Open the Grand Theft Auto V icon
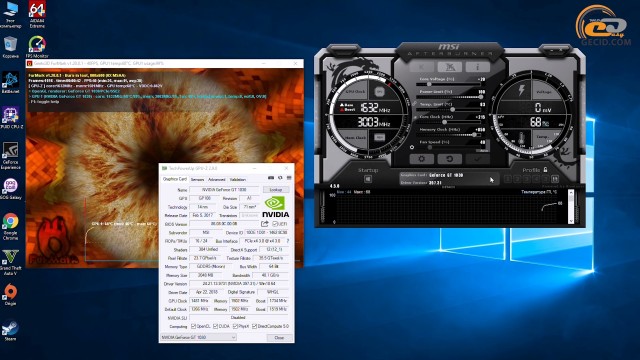This screenshot has height=360, width=640. point(11,262)
